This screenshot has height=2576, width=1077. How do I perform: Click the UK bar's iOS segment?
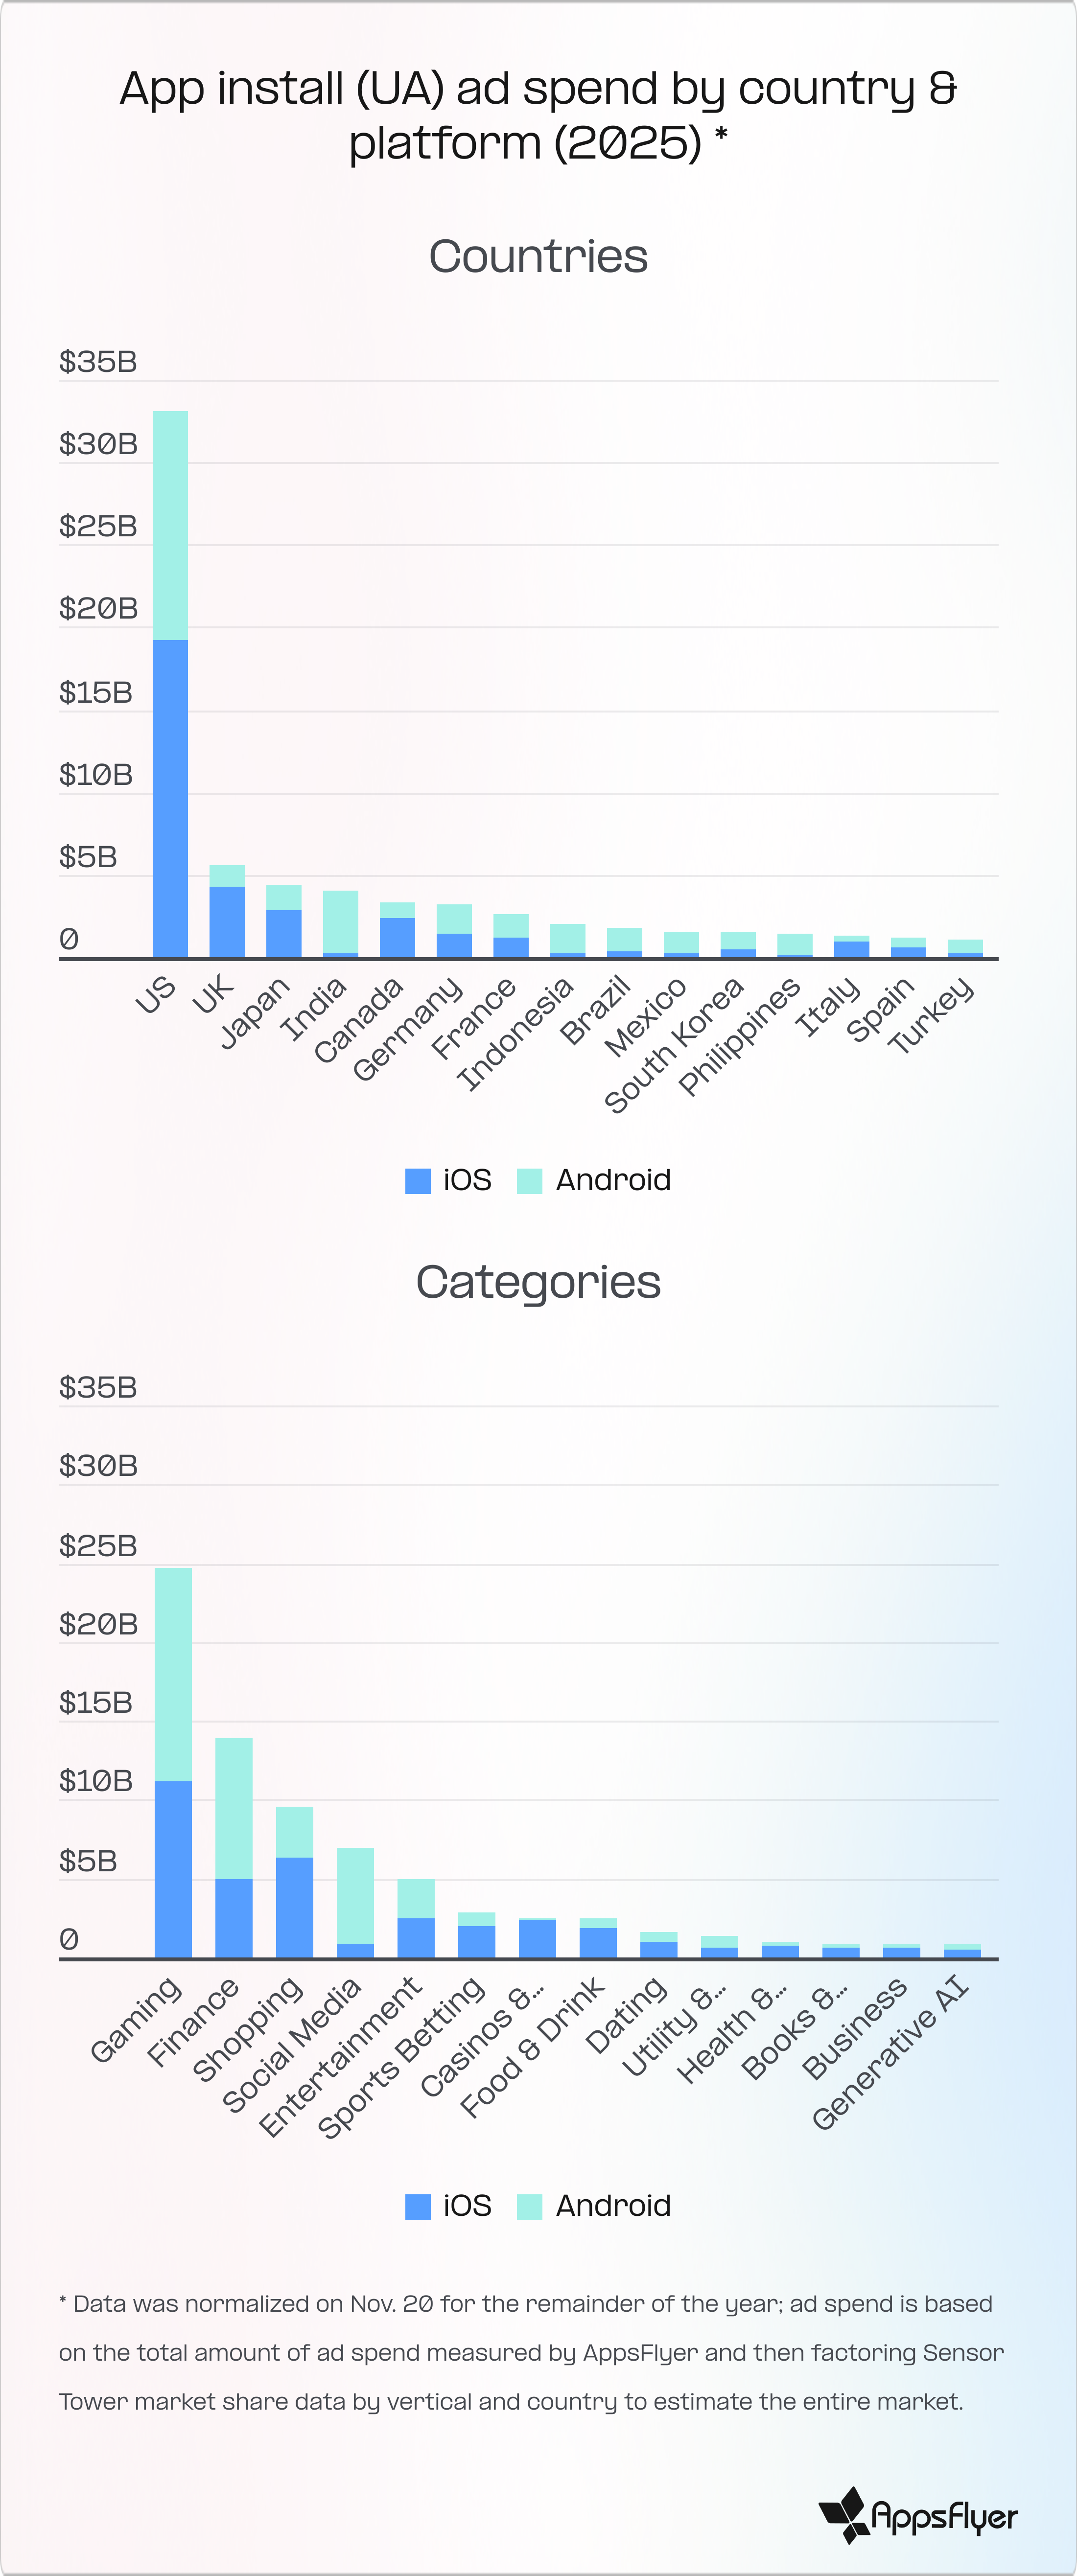click(x=227, y=922)
